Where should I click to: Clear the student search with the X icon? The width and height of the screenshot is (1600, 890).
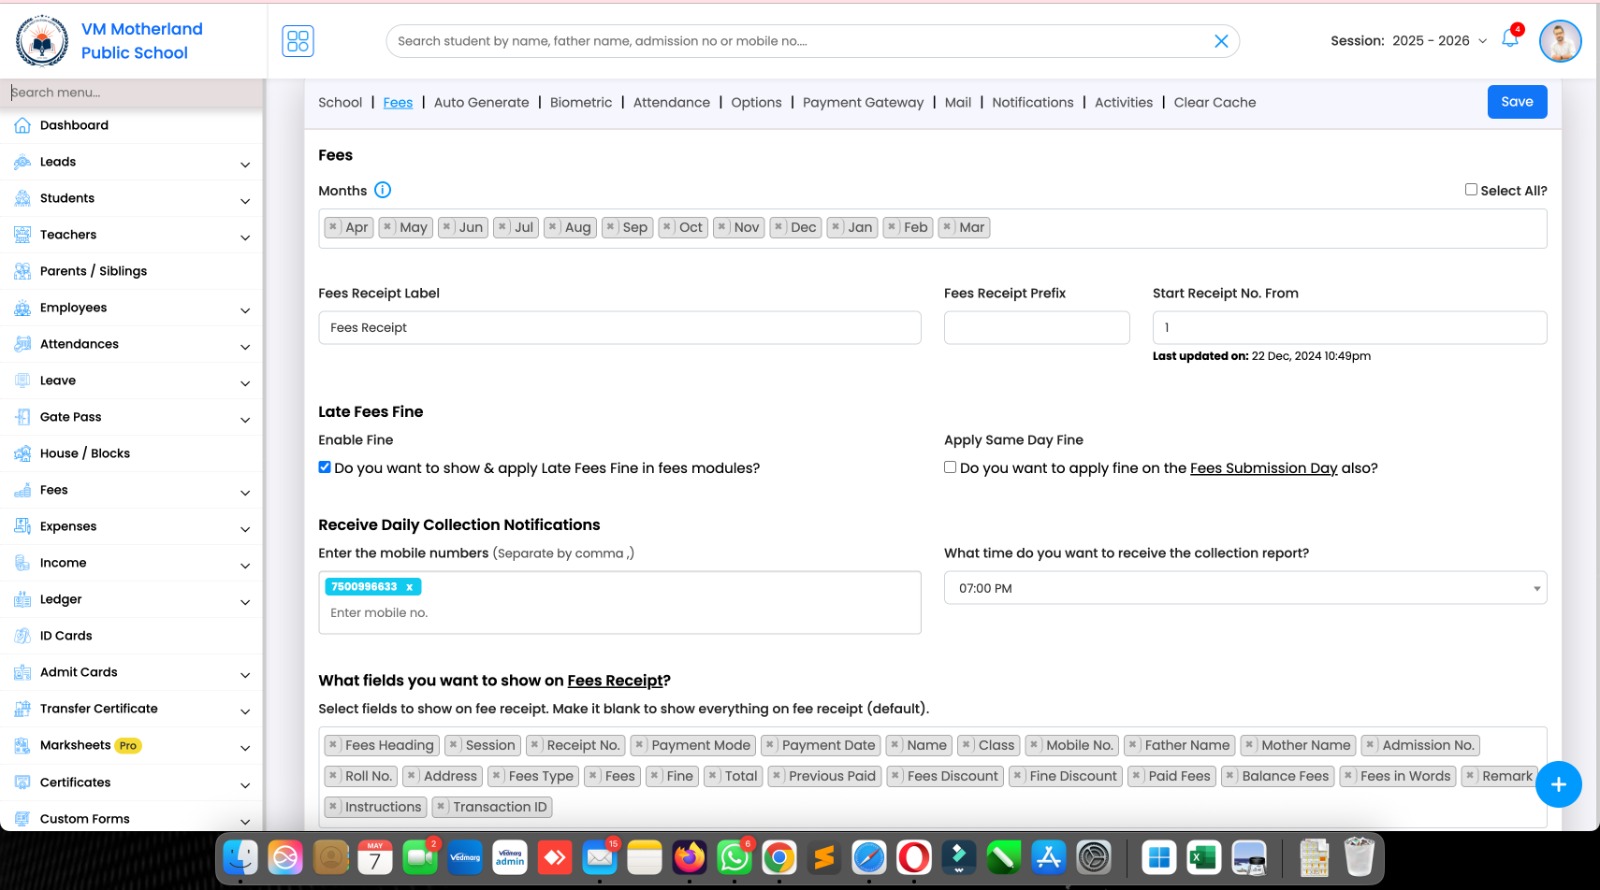[1221, 41]
